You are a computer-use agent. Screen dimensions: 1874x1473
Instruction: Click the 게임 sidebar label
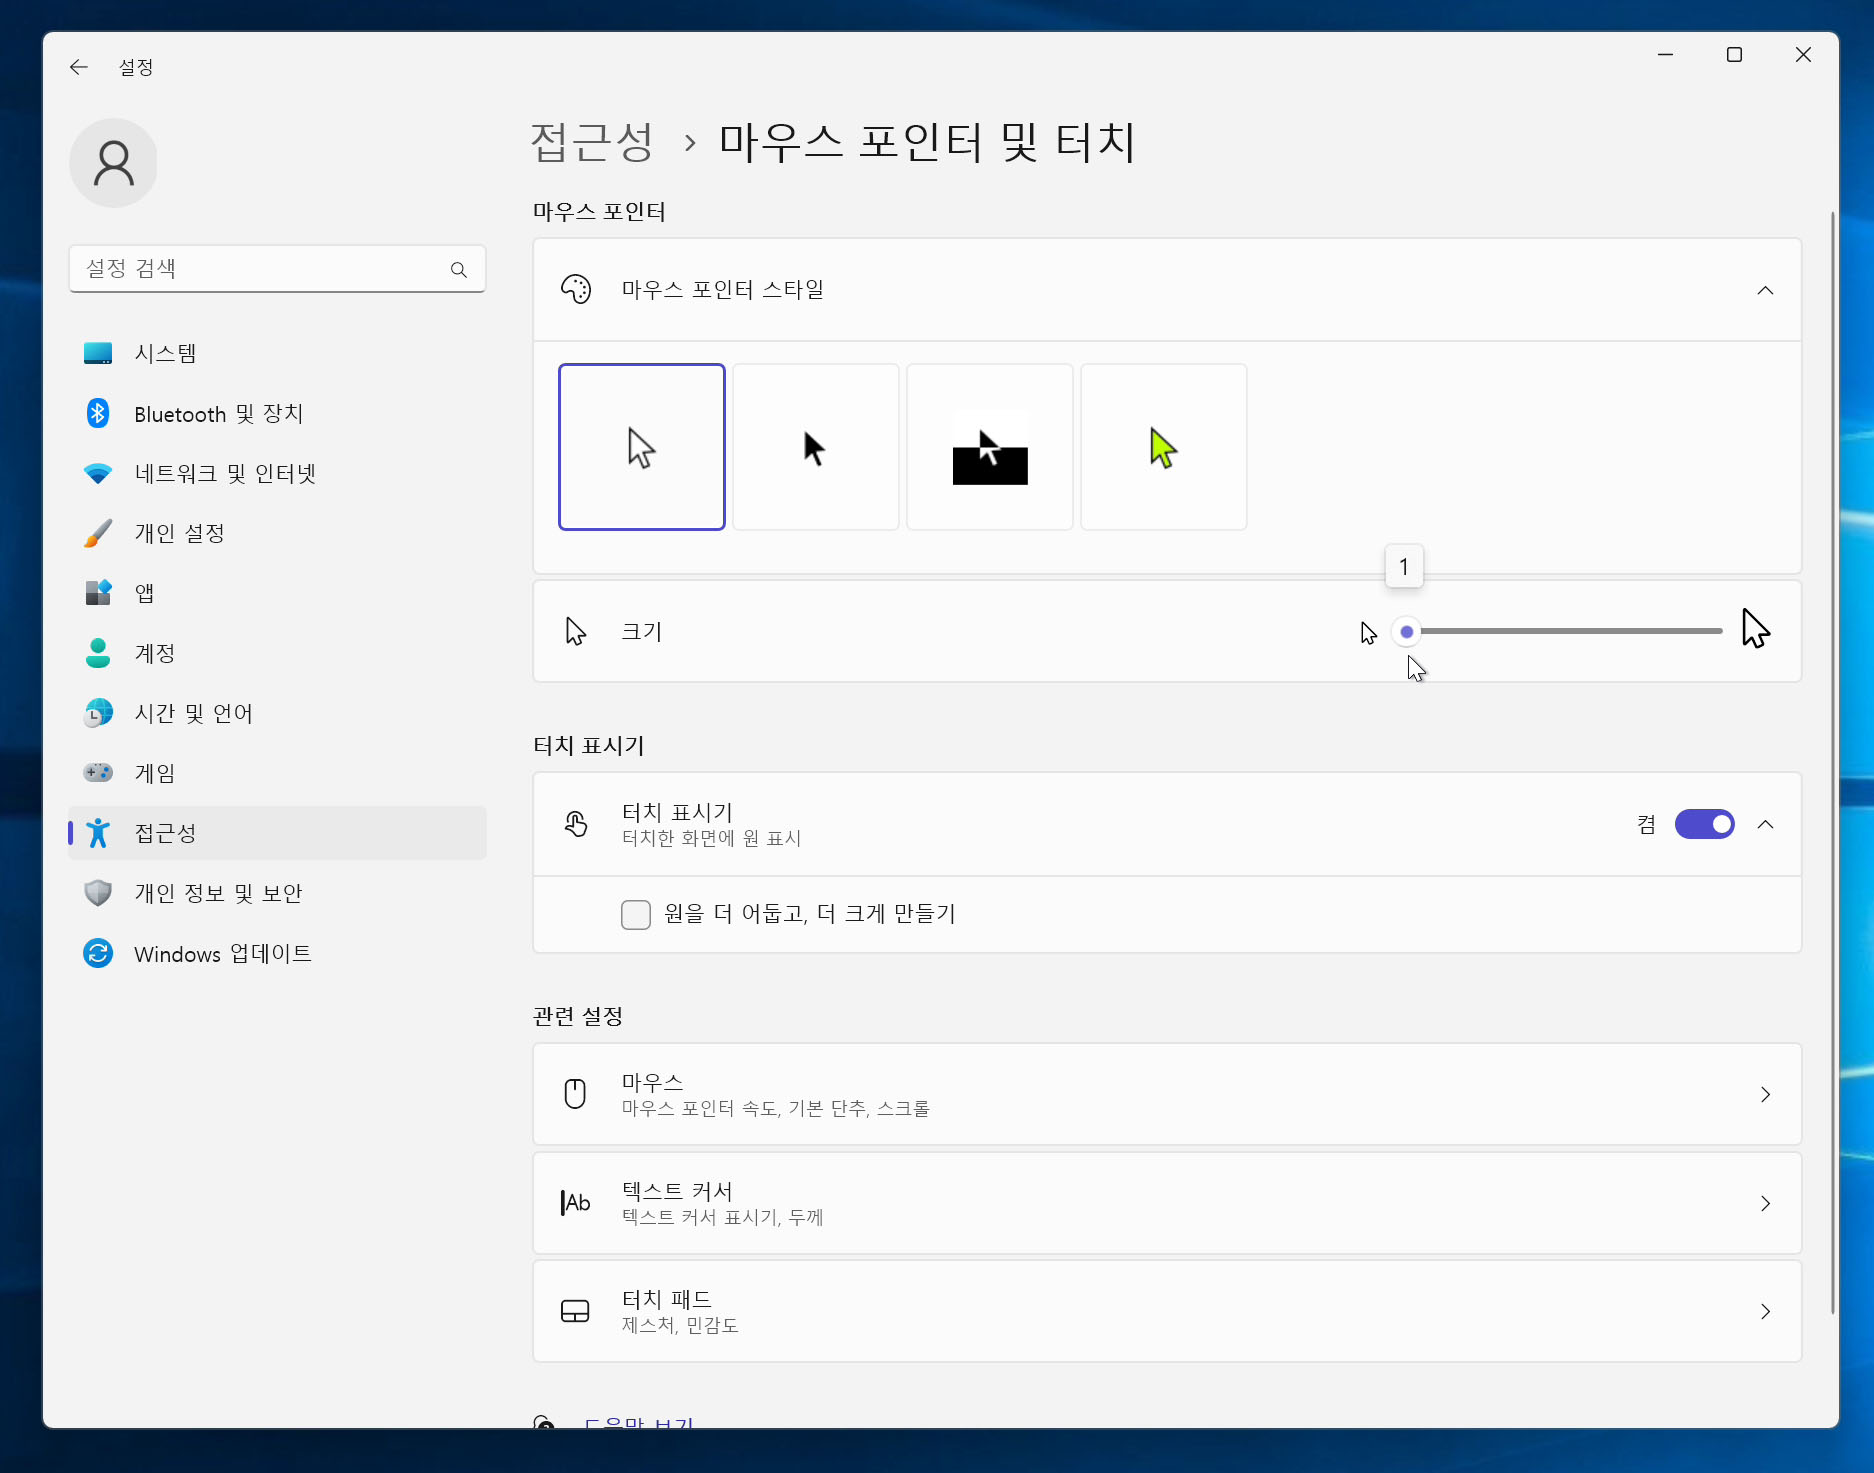155,773
